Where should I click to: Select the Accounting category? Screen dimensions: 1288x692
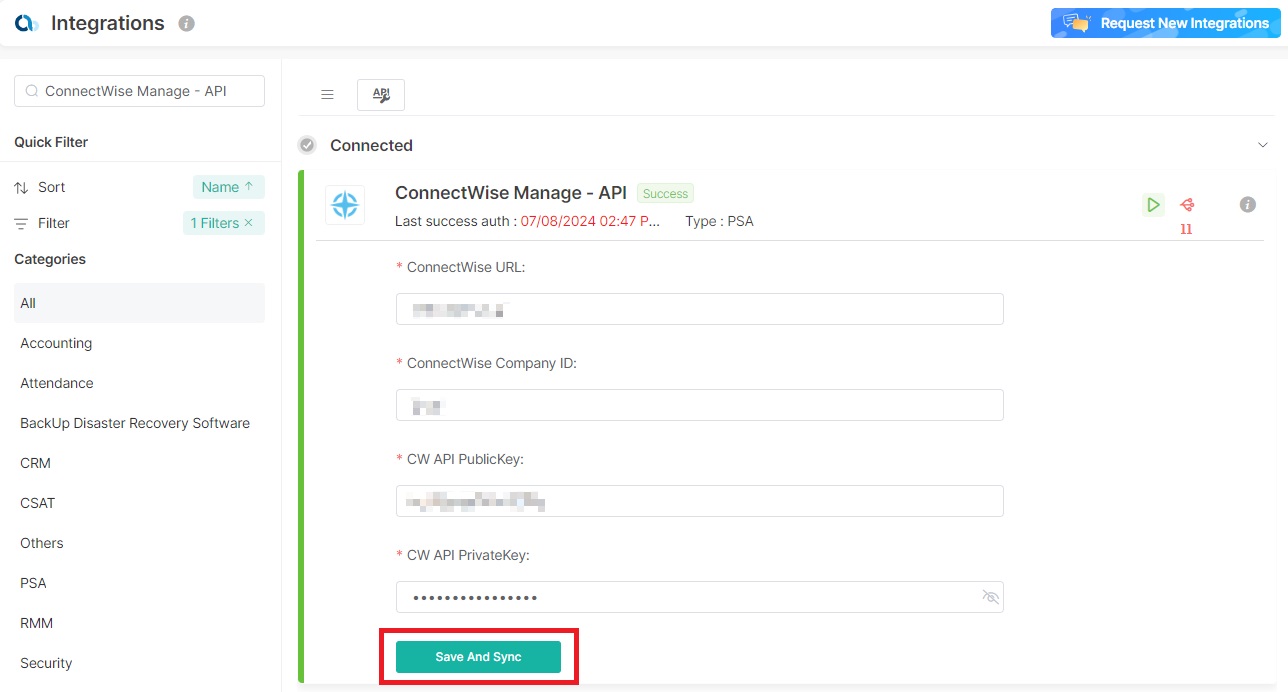click(x=56, y=343)
